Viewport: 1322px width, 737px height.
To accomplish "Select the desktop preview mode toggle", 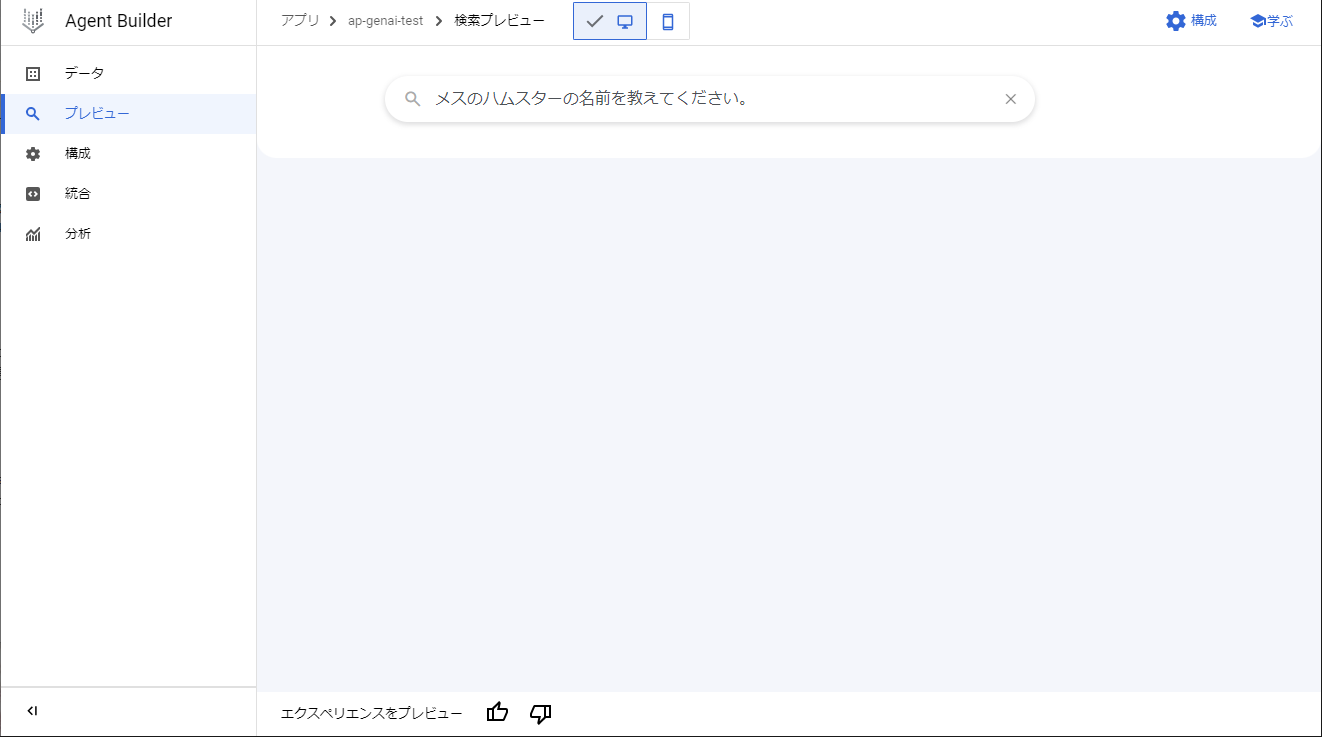I will (x=625, y=20).
